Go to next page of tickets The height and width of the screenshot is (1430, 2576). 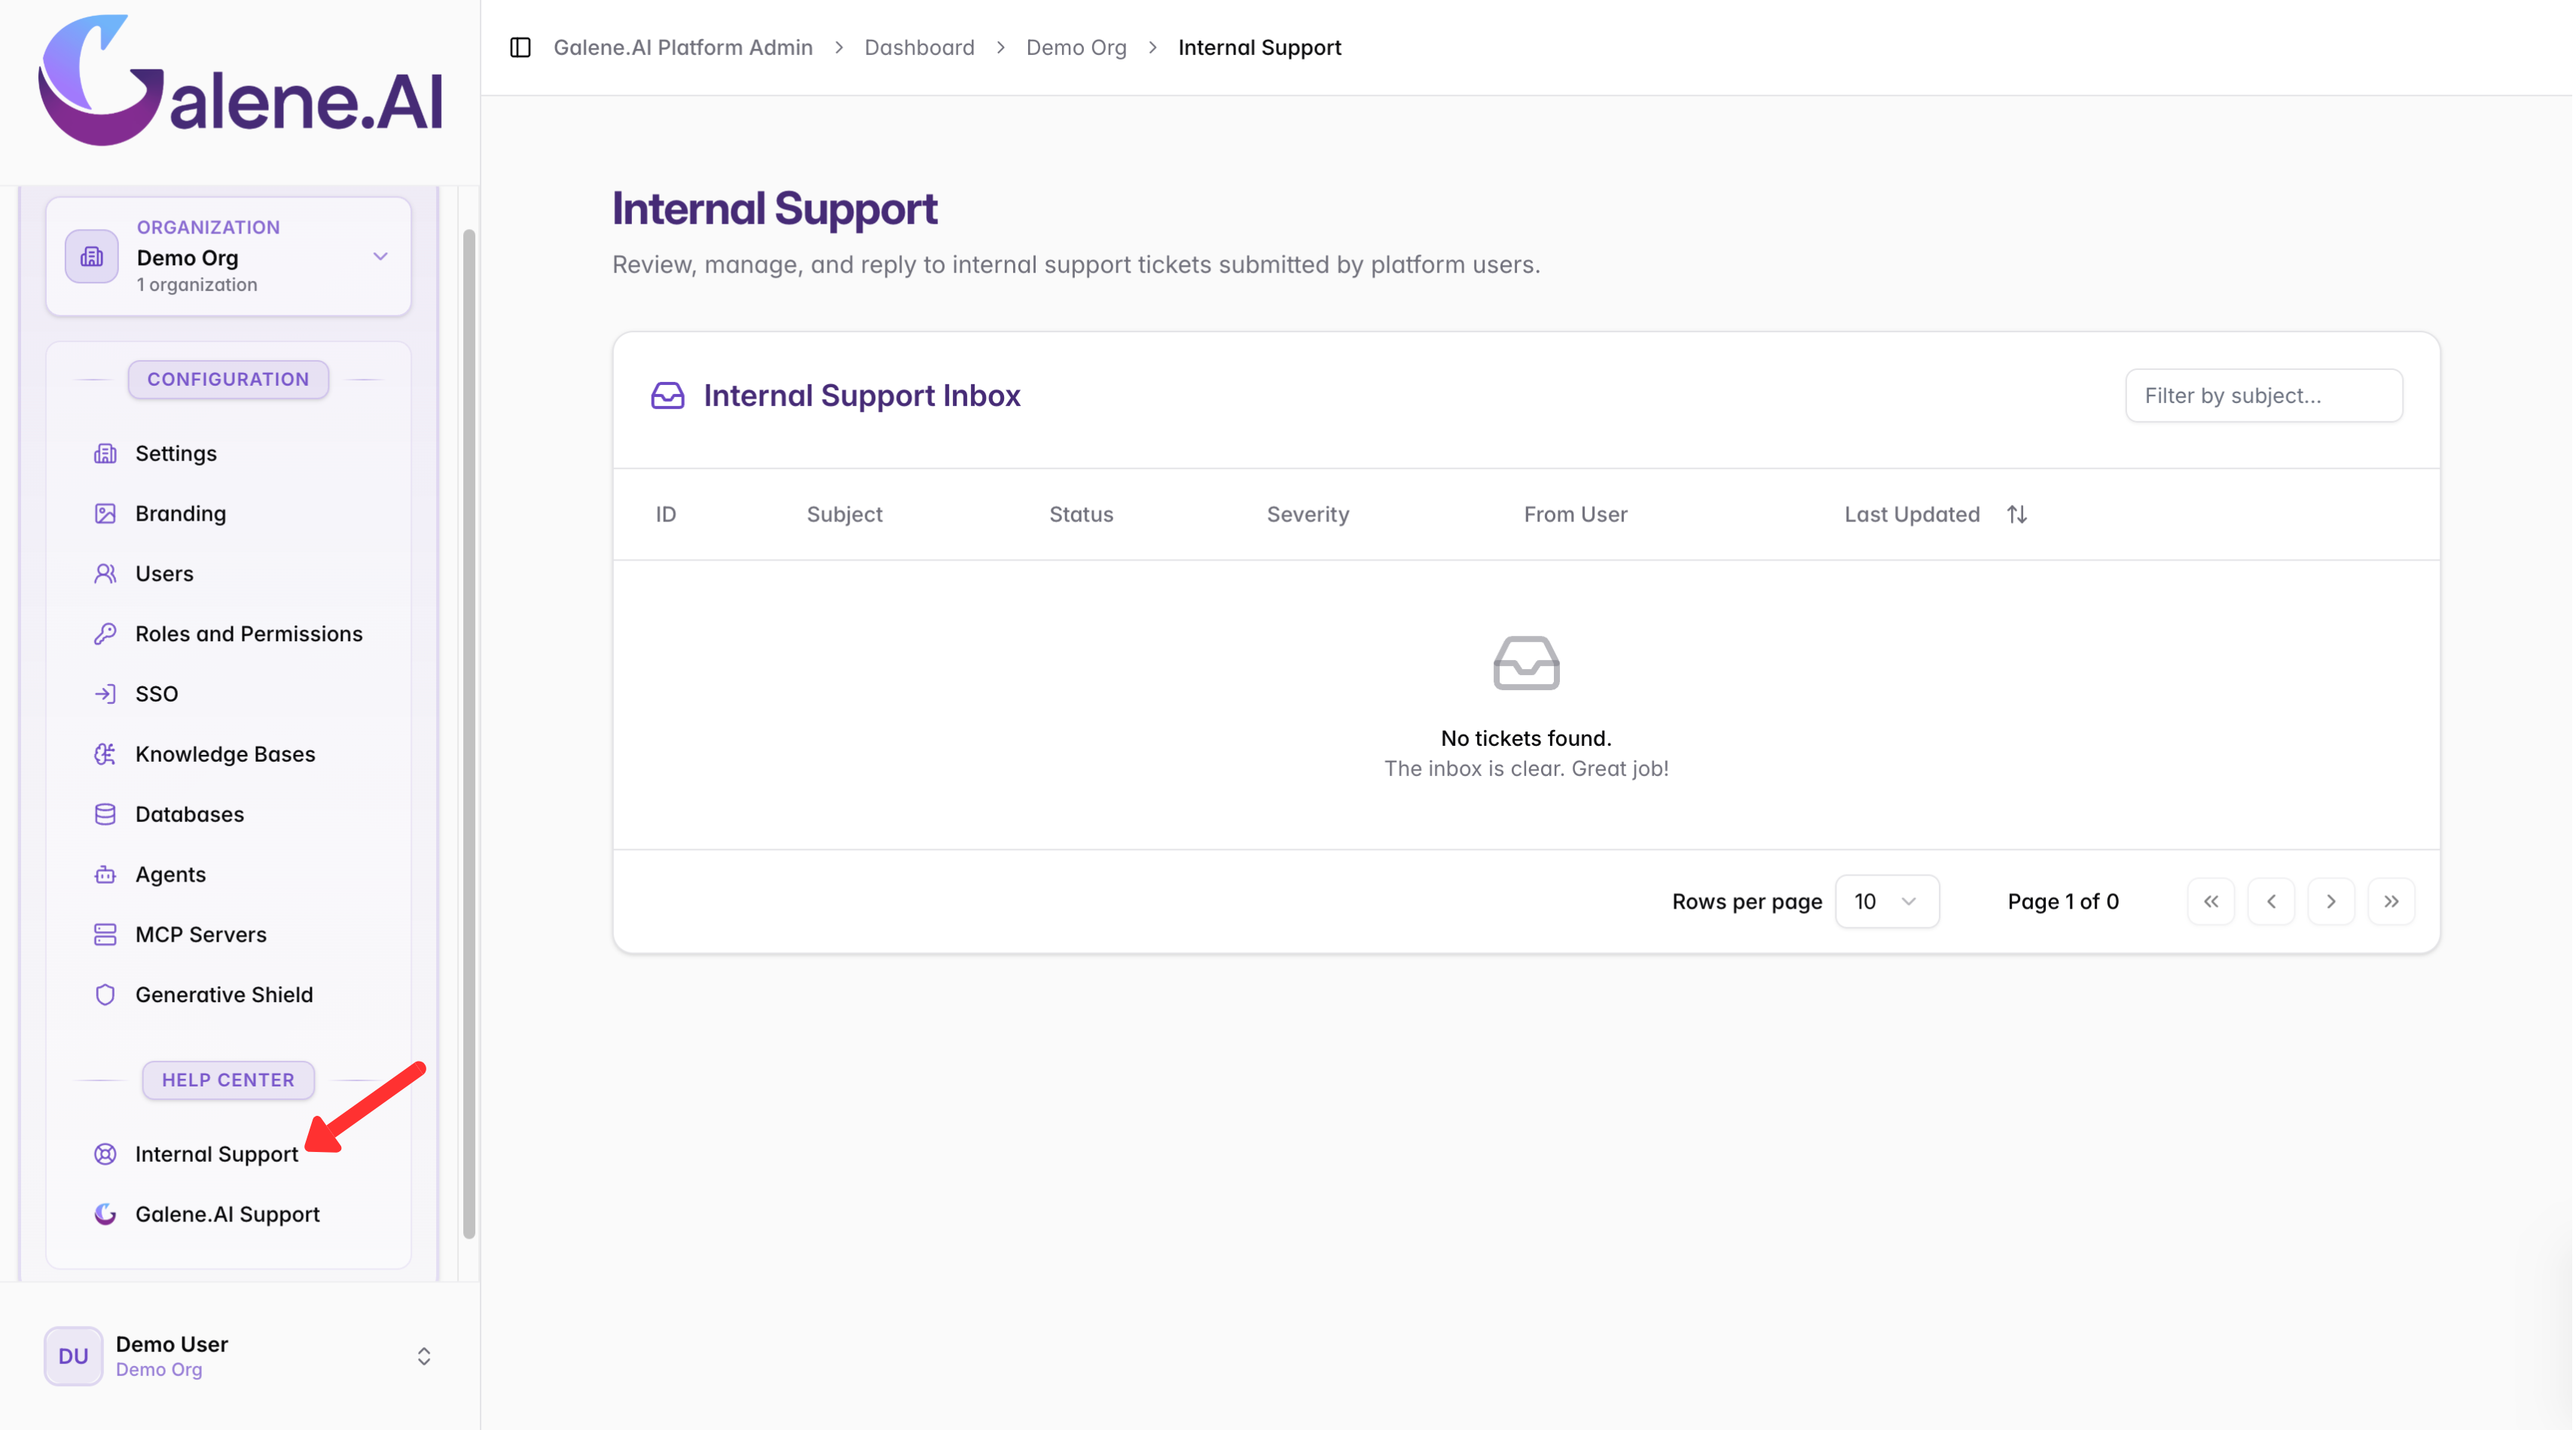coord(2331,902)
